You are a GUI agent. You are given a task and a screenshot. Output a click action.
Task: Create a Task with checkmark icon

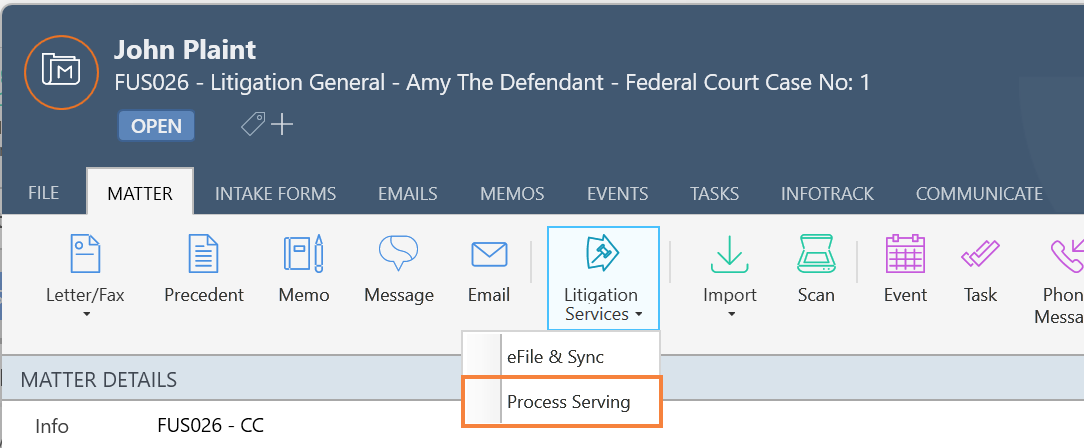980,254
